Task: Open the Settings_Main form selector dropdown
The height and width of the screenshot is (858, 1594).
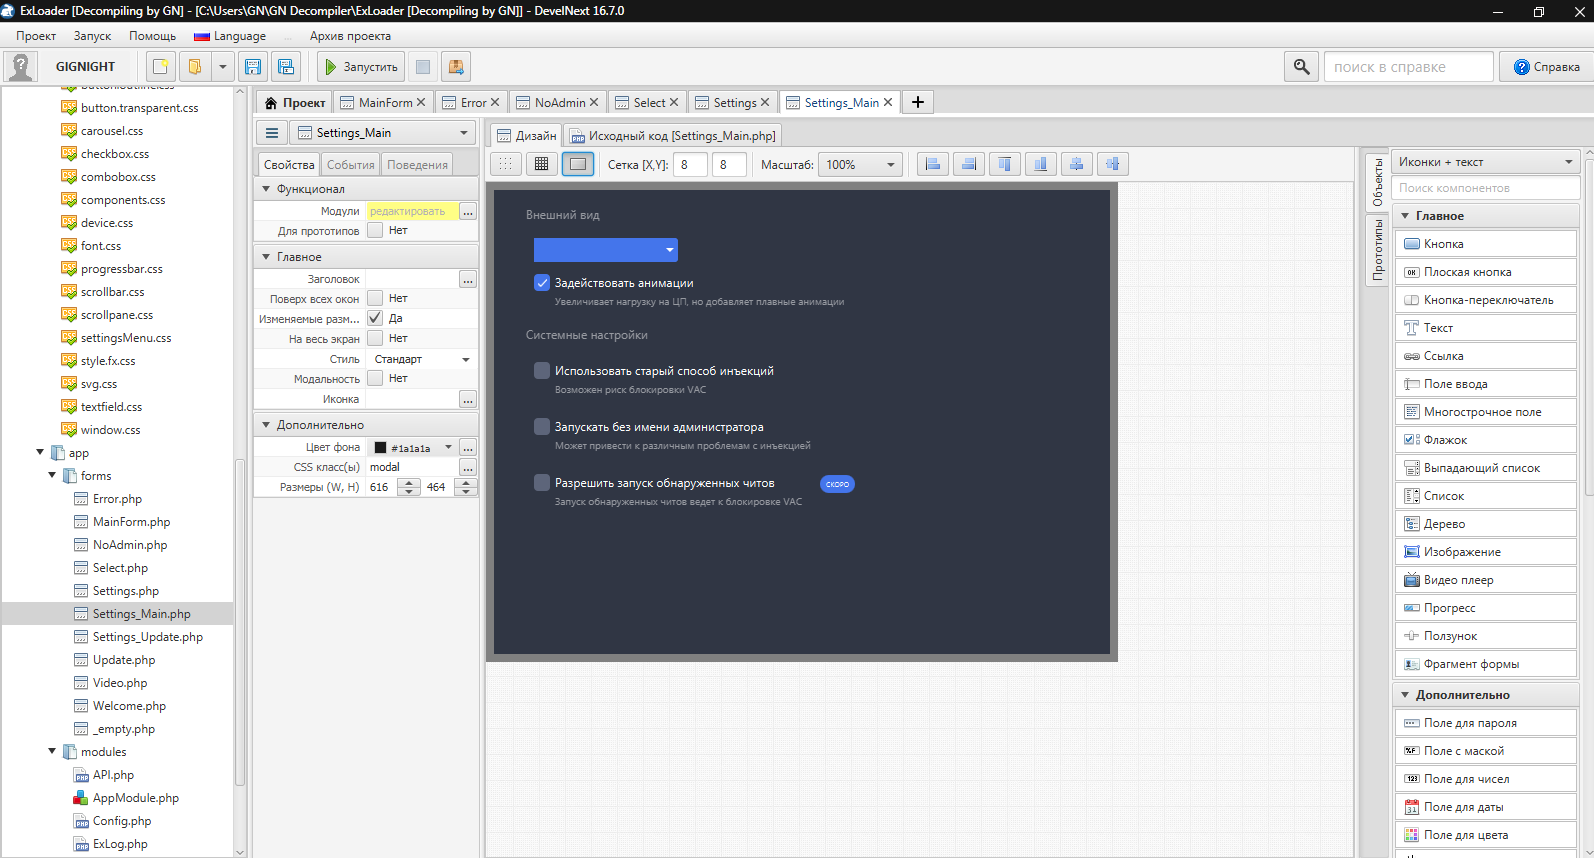Action: [384, 133]
